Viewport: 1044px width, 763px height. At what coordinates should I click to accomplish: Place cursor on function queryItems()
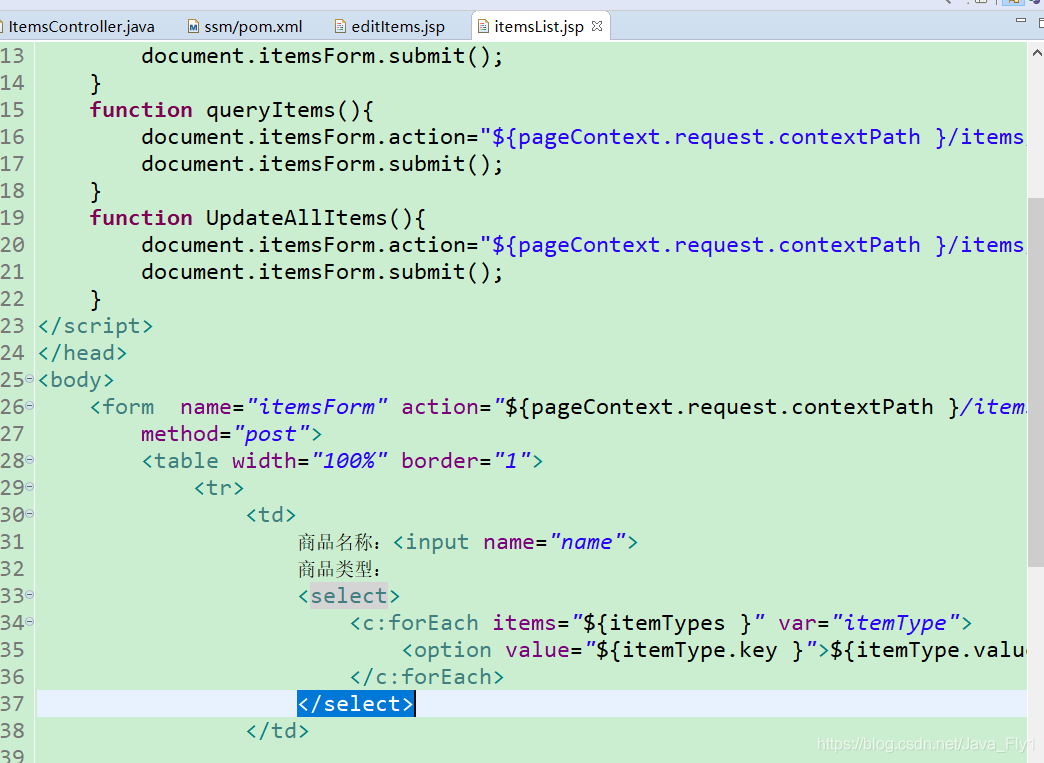click(x=232, y=110)
